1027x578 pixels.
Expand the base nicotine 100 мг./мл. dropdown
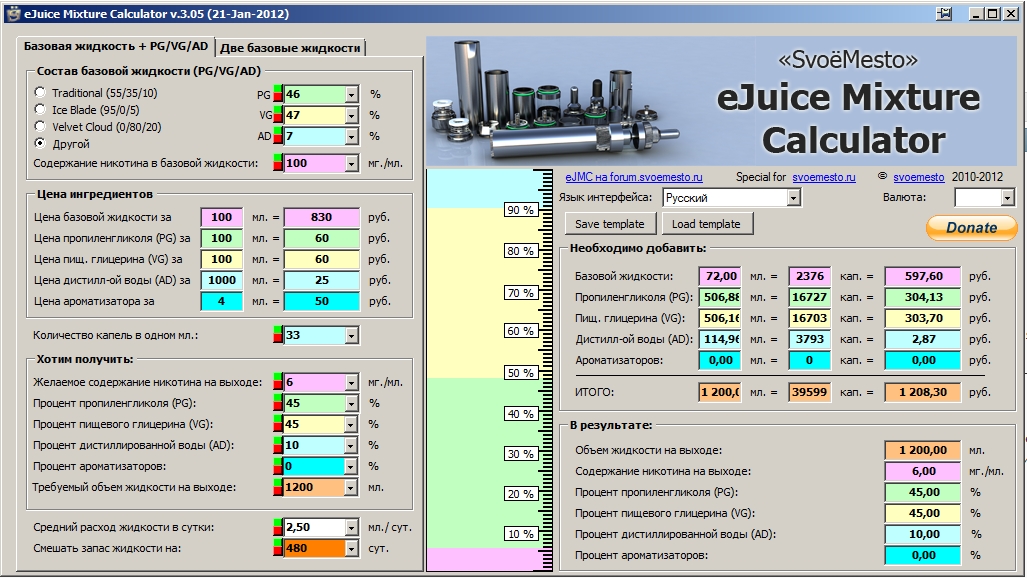pos(352,163)
